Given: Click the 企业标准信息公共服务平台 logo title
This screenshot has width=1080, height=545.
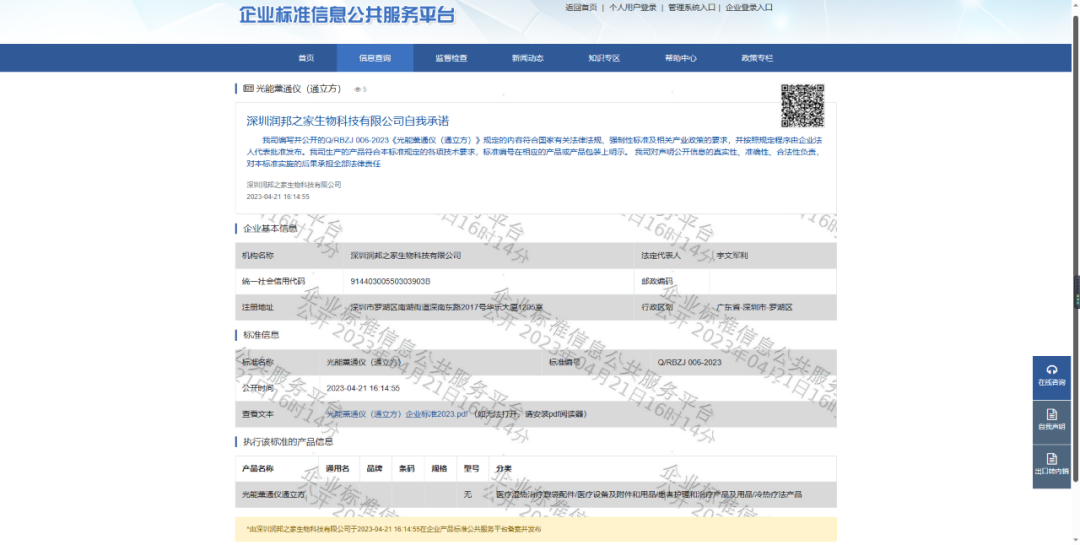Looking at the screenshot, I should (346, 15).
